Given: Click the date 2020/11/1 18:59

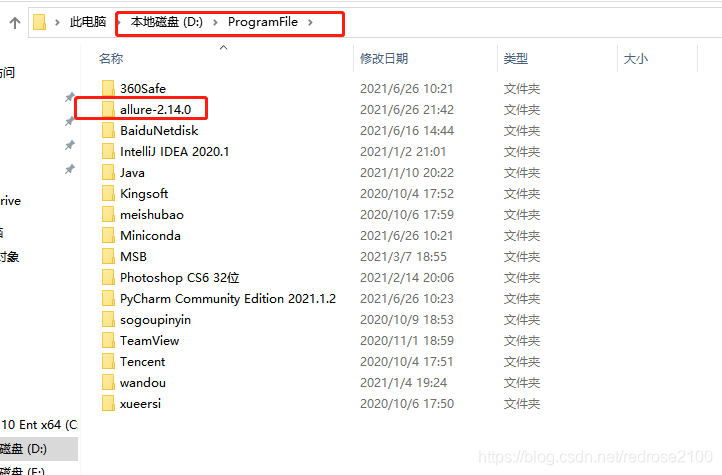Looking at the screenshot, I should pos(407,341).
